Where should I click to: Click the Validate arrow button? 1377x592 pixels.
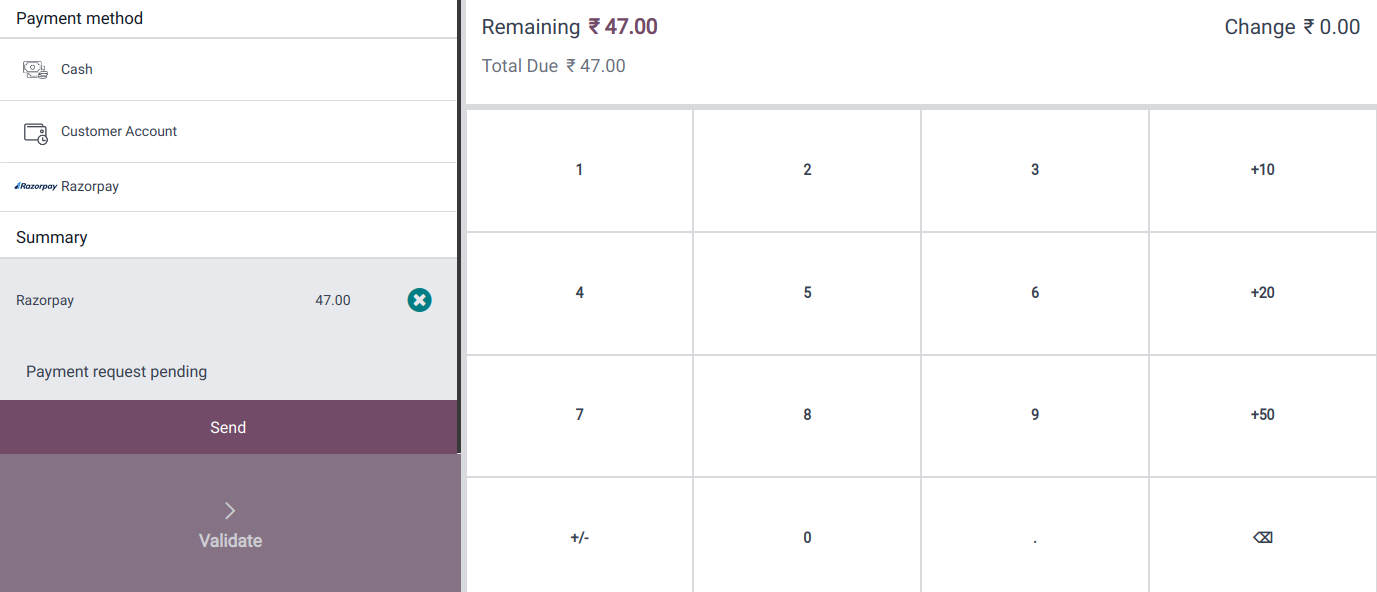click(230, 523)
